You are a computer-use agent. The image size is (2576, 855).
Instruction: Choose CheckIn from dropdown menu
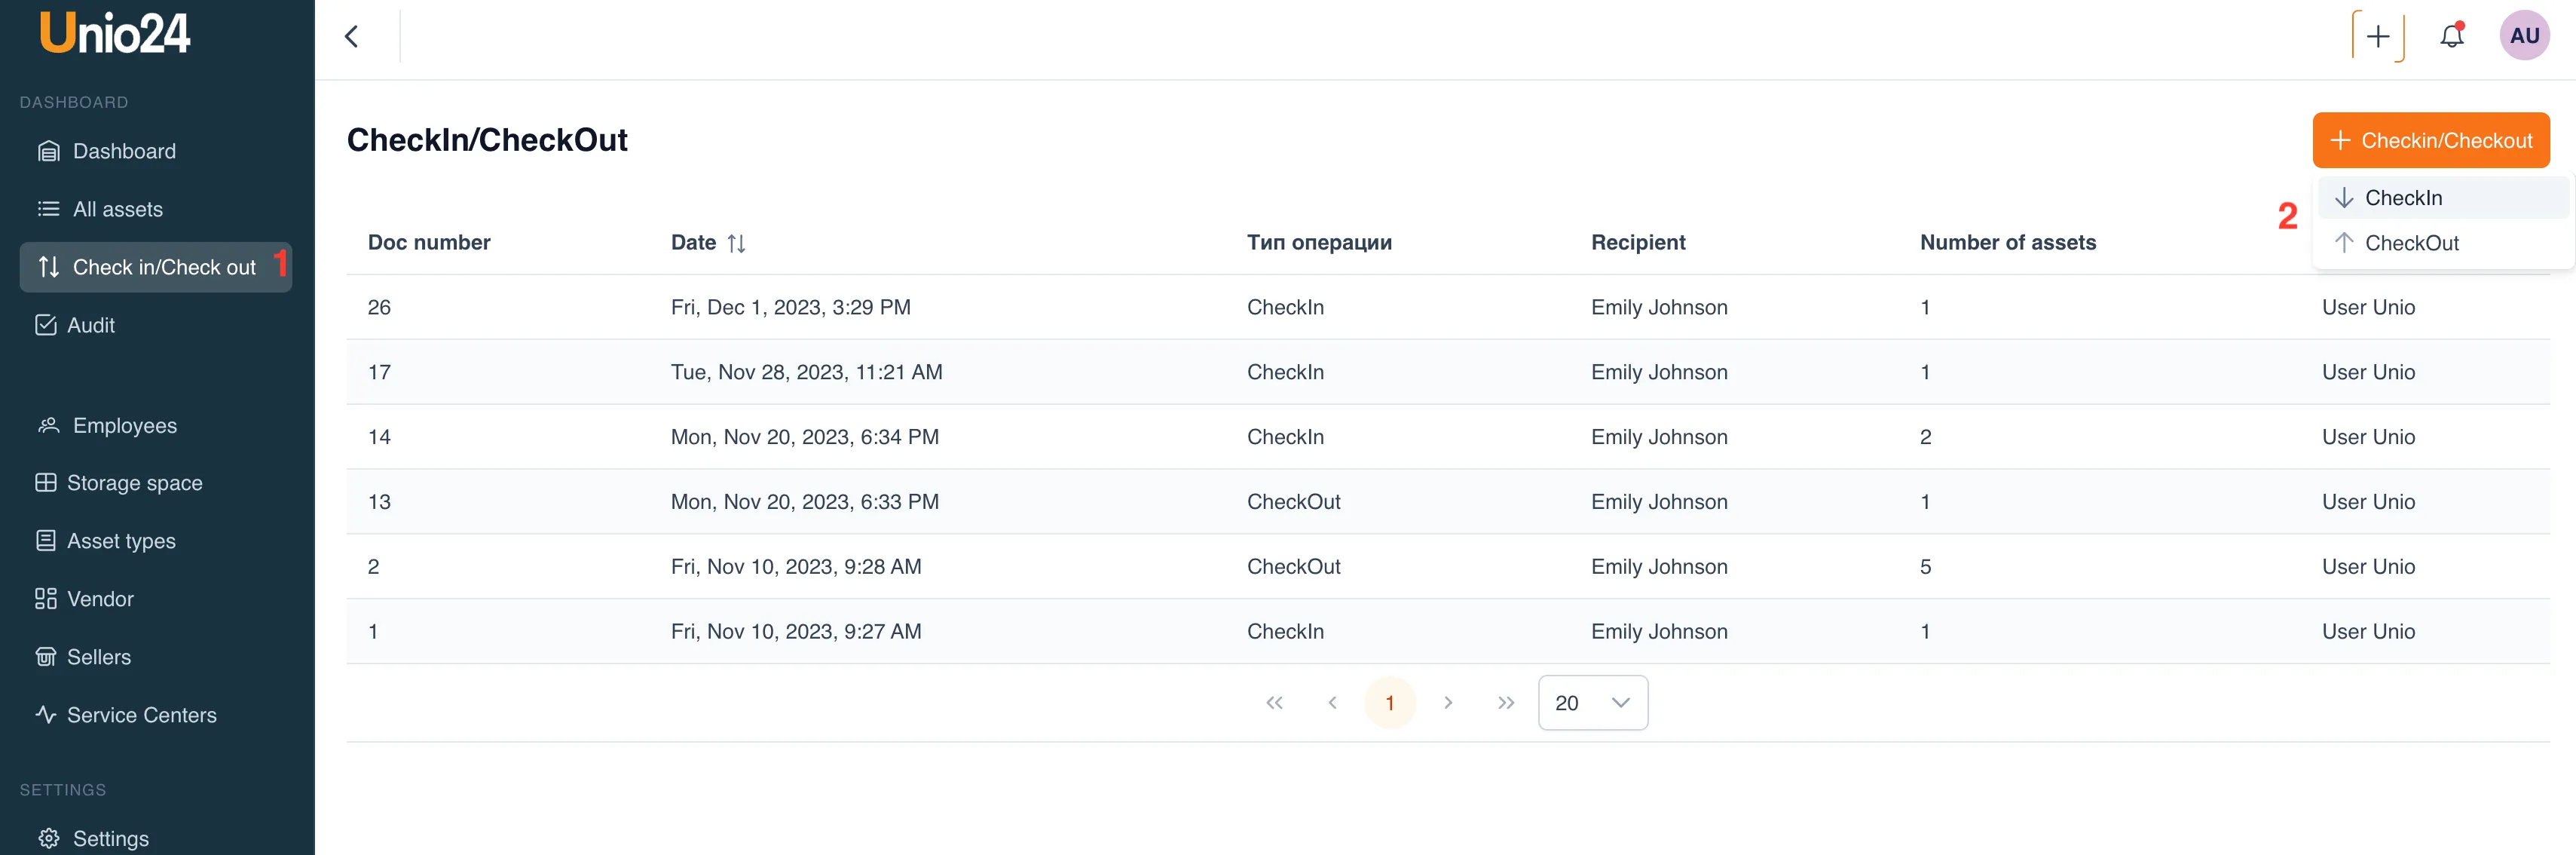(2402, 198)
